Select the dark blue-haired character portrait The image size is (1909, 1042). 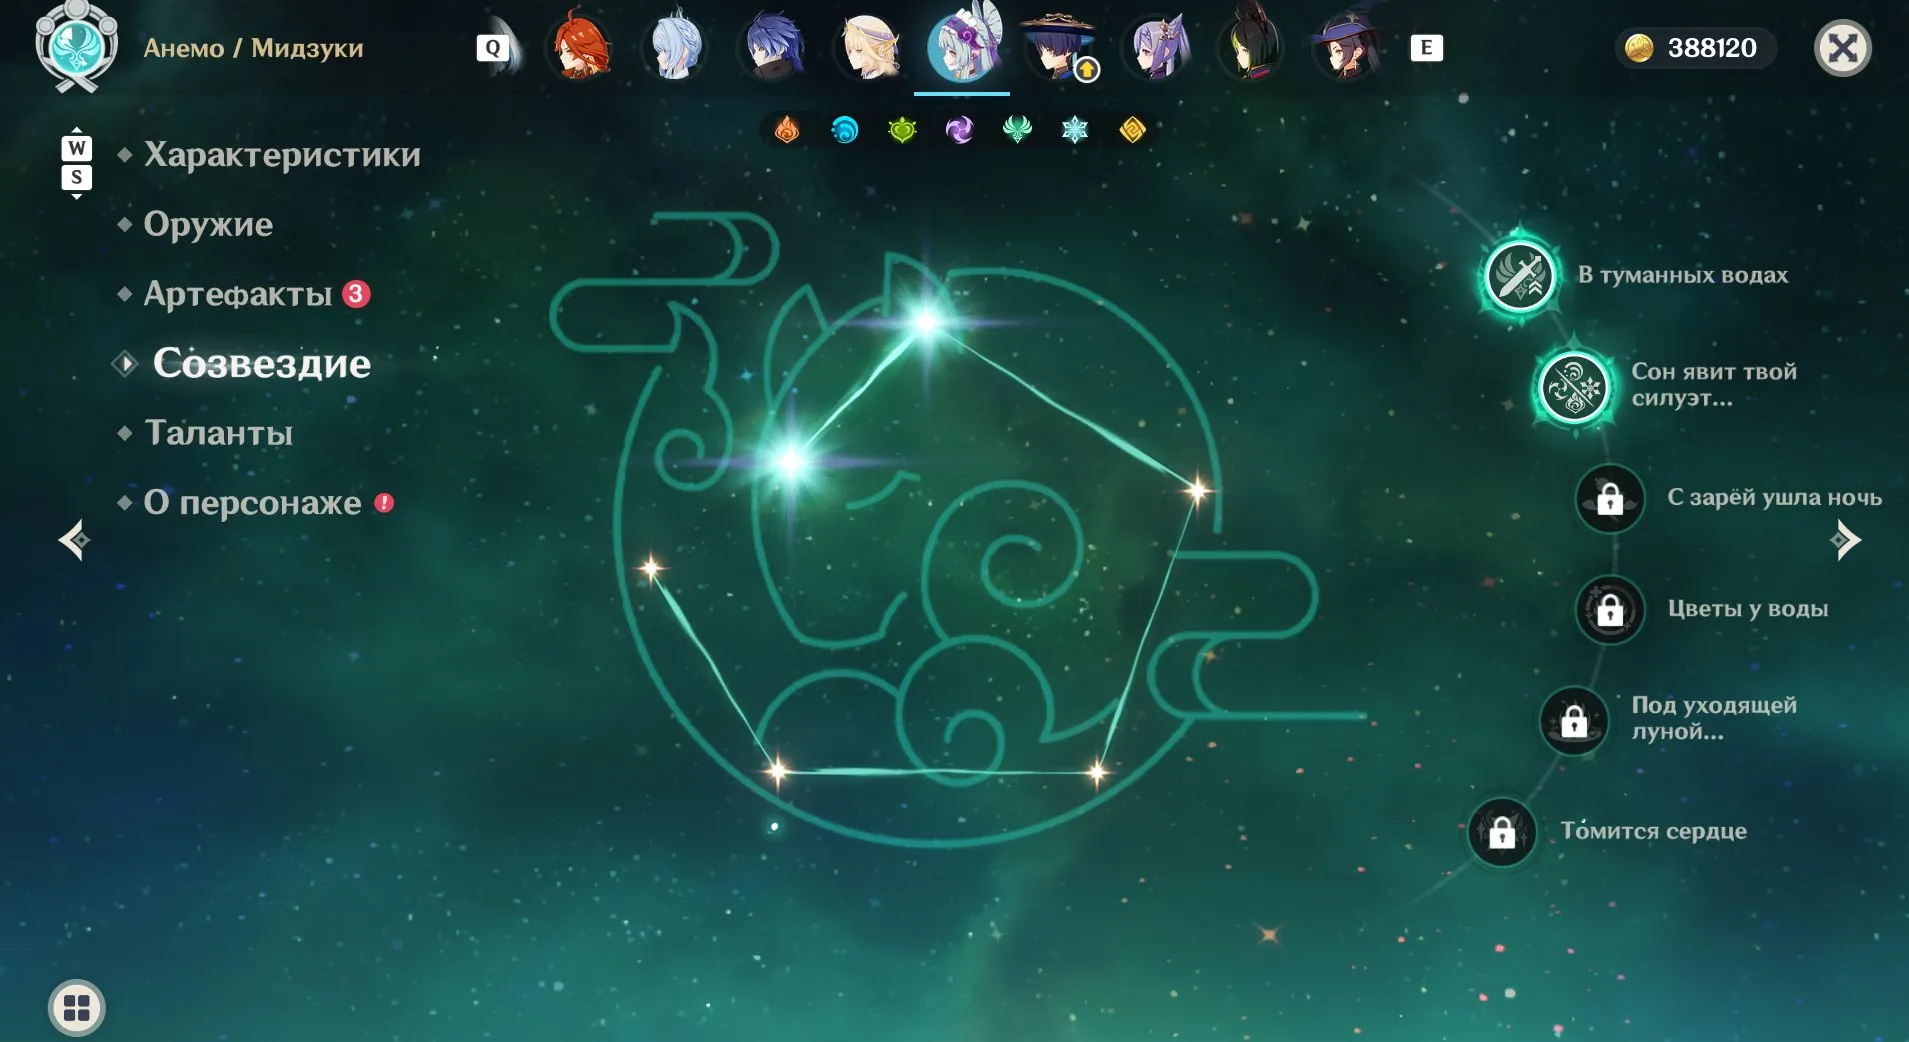click(771, 47)
